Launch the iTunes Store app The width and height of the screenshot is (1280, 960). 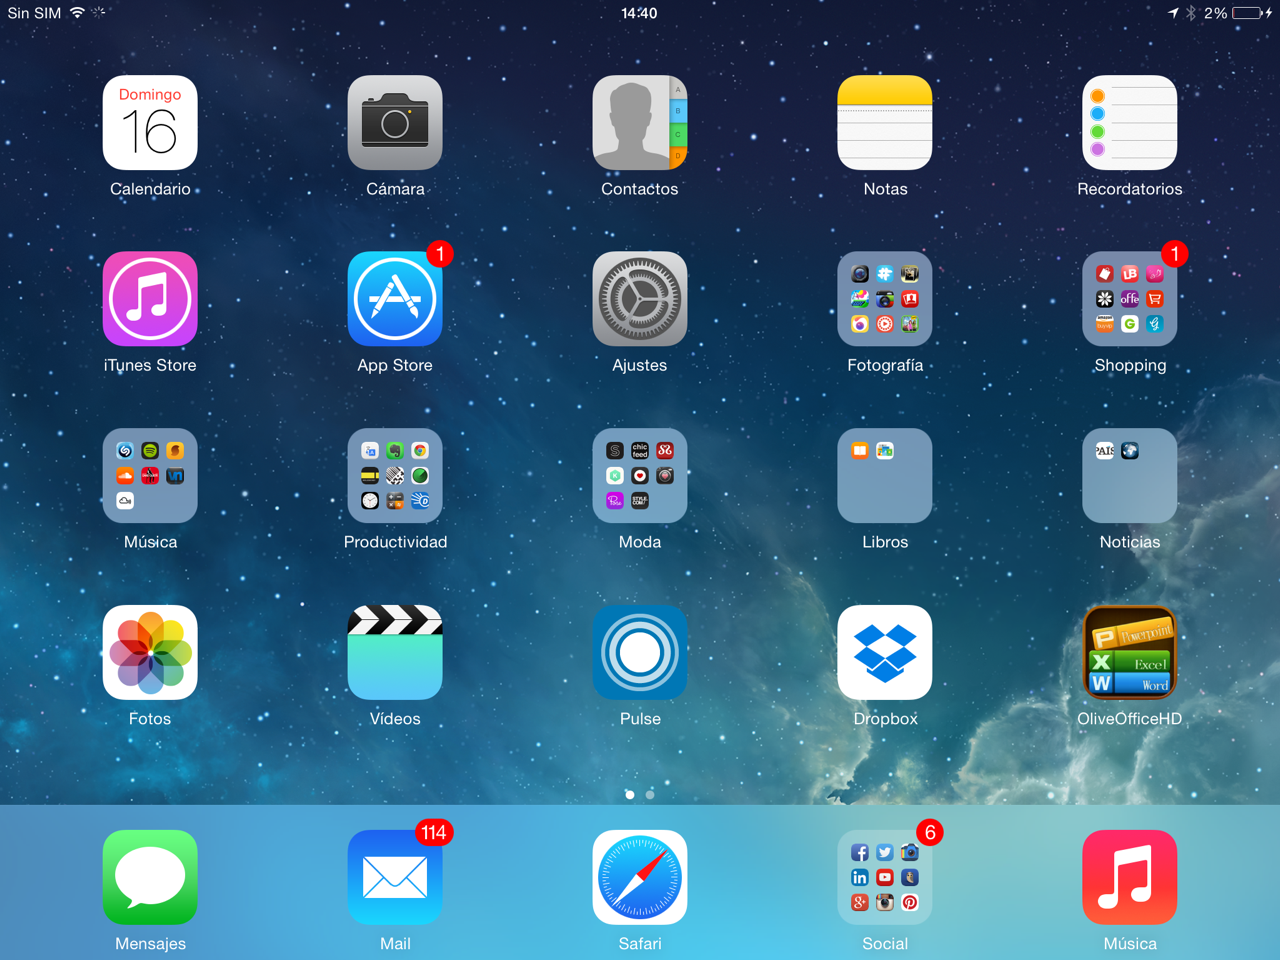150,299
